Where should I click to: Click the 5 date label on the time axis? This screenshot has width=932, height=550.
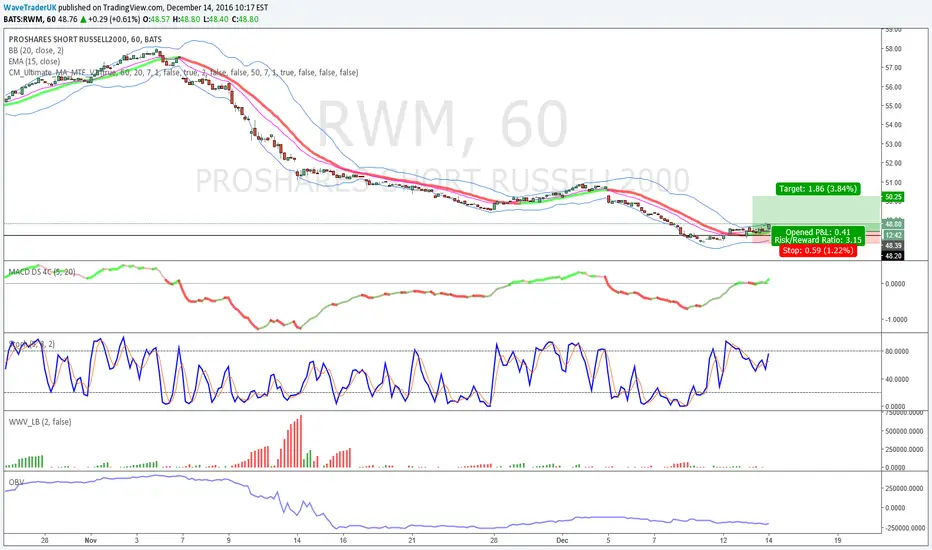pyautogui.click(x=608, y=540)
